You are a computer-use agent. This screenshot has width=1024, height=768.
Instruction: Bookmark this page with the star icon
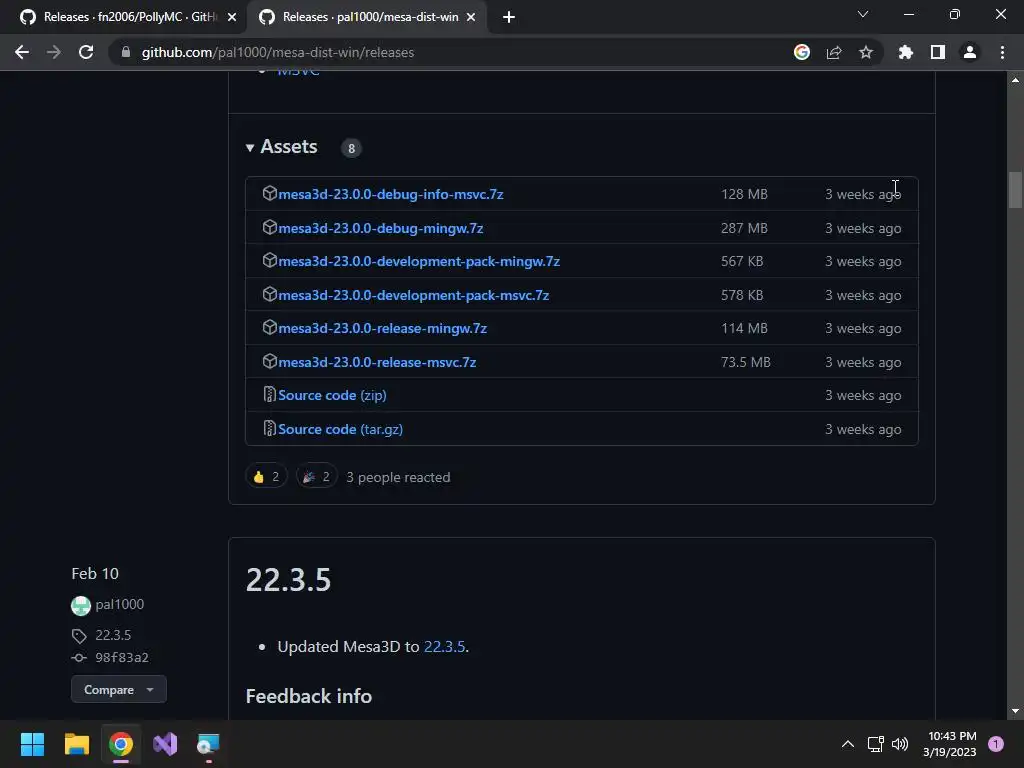click(866, 52)
